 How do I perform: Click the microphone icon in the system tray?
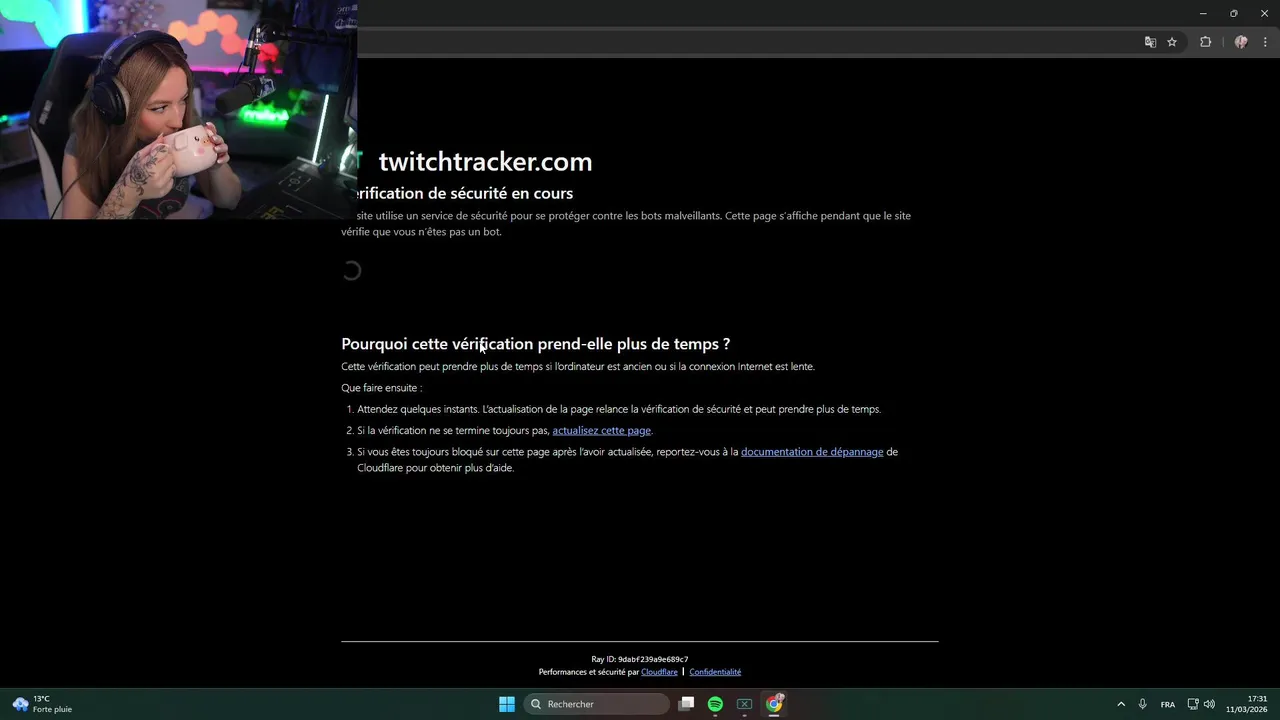[1142, 704]
